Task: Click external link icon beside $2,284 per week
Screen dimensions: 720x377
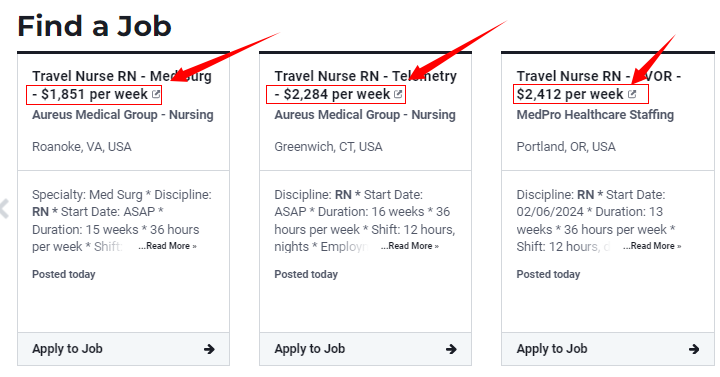Action: (x=398, y=94)
